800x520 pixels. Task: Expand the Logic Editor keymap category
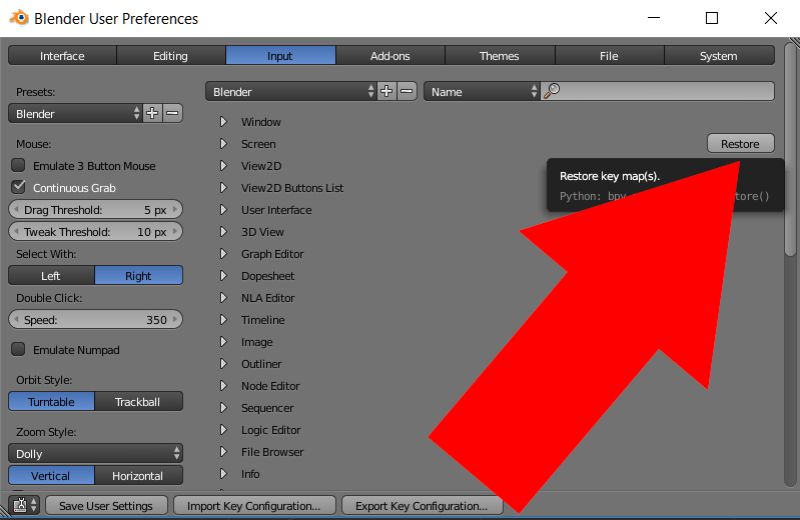(223, 430)
